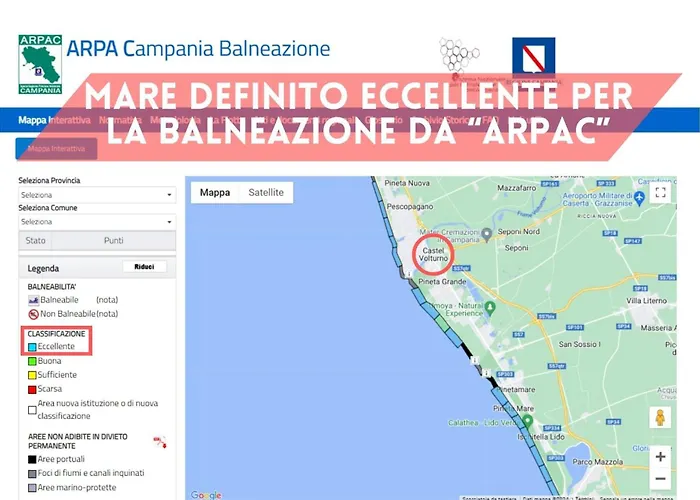Click the Parco Mazzola map label
This screenshot has width=700, height=500.
pos(597,462)
